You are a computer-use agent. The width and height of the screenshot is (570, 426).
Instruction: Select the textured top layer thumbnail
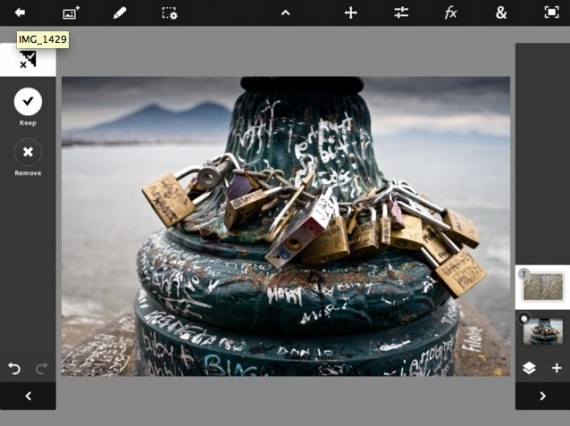click(543, 287)
